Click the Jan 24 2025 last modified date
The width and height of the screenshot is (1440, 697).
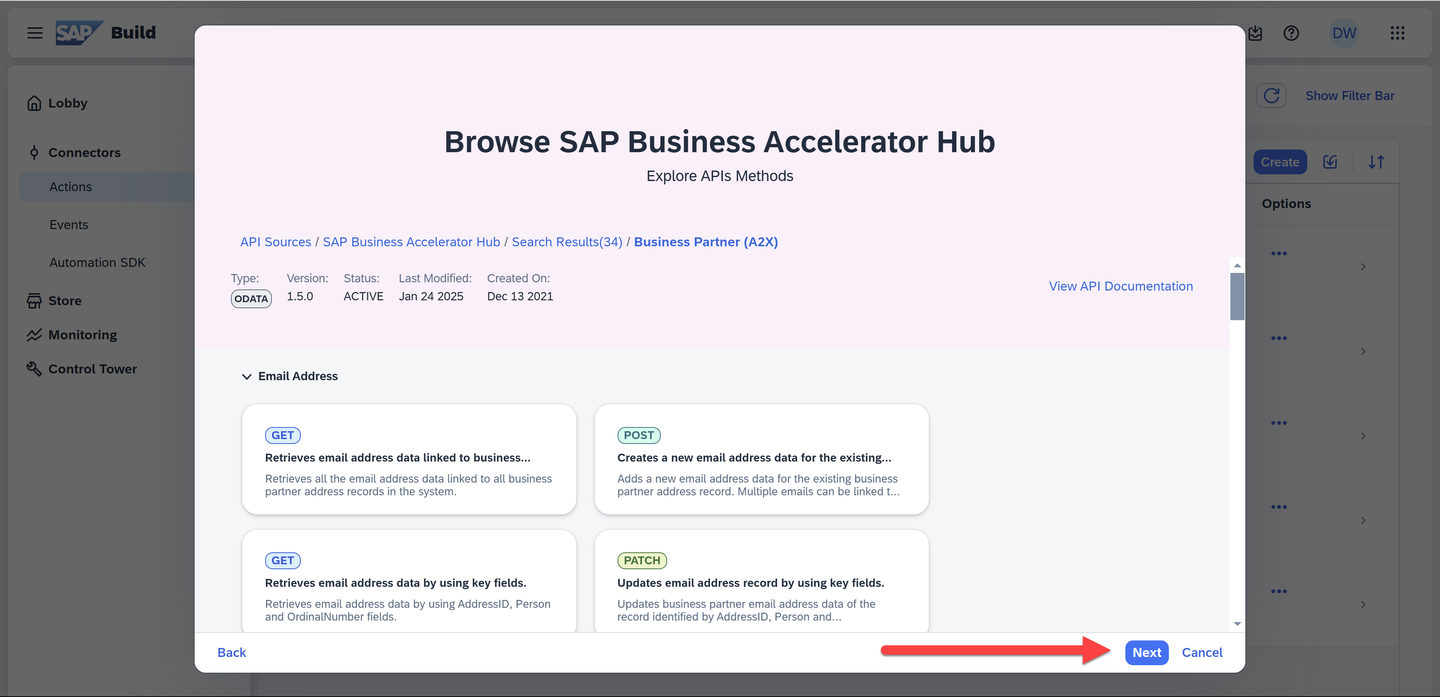(431, 297)
